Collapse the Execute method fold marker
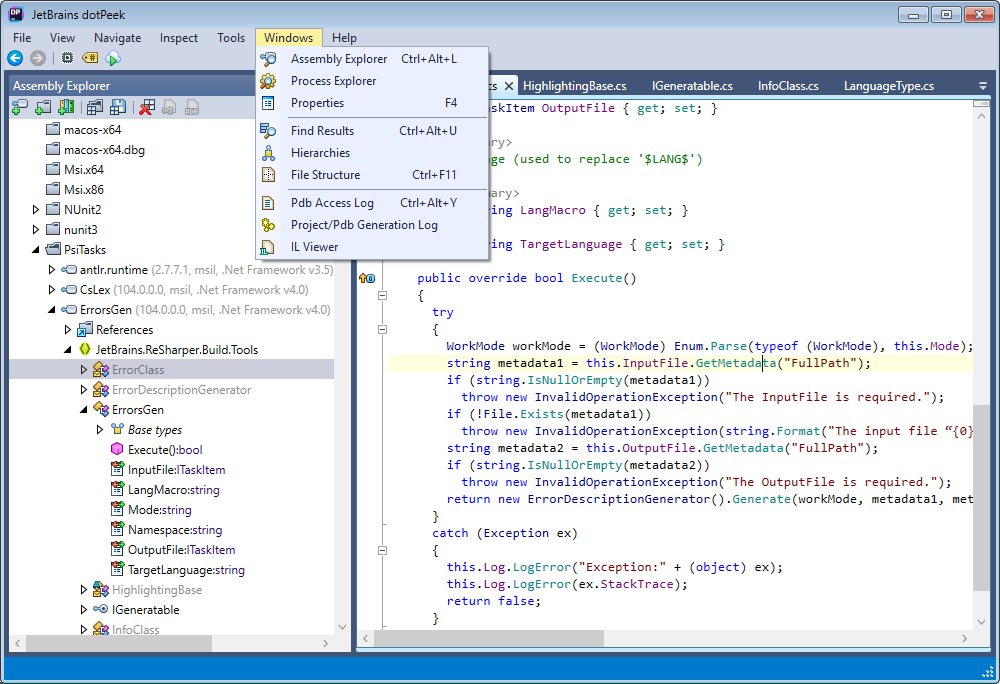The height and width of the screenshot is (684, 1000). tap(382, 296)
